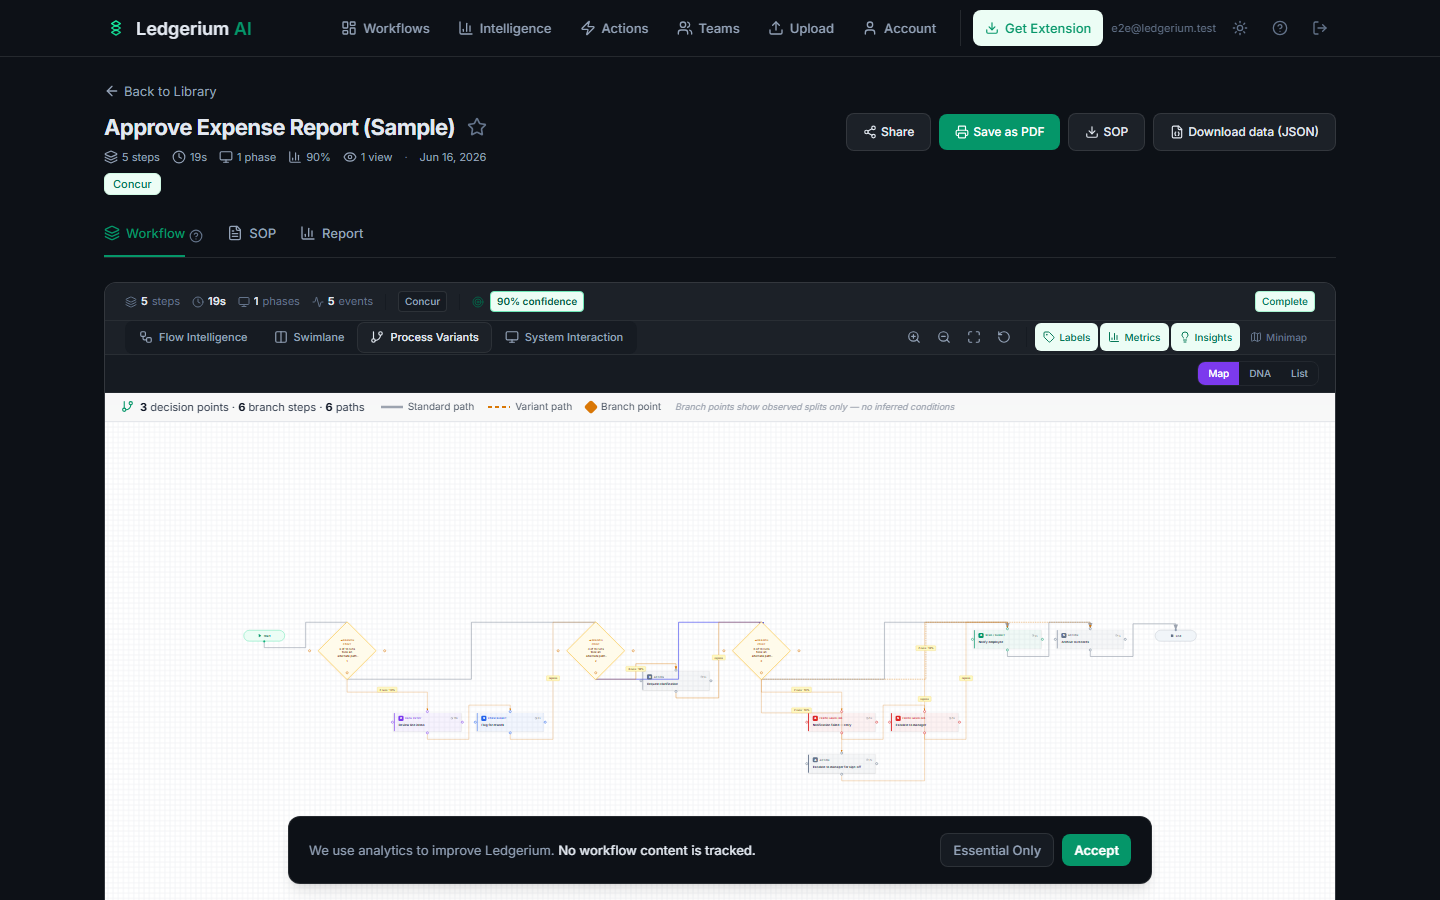Image resolution: width=1440 pixels, height=900 pixels.
Task: Open the Workflows nav item
Action: (385, 28)
